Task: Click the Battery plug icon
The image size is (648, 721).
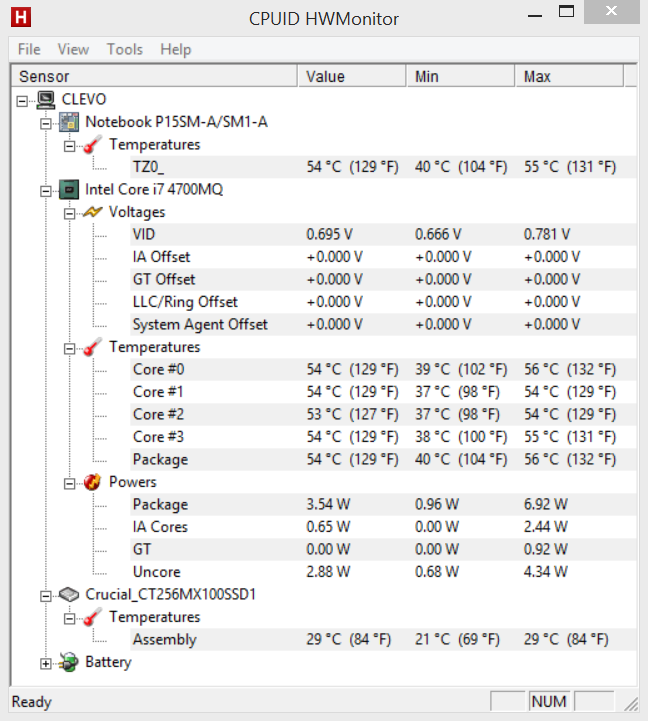Action: [69, 662]
